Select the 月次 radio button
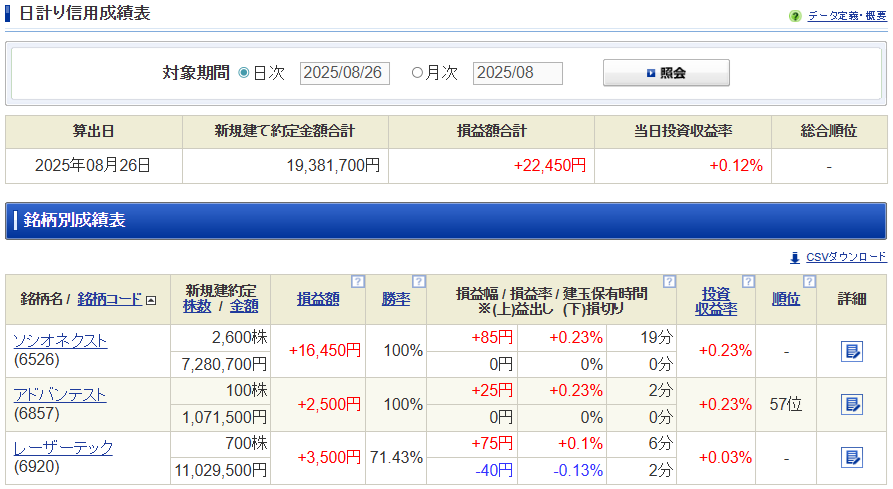 pos(417,73)
